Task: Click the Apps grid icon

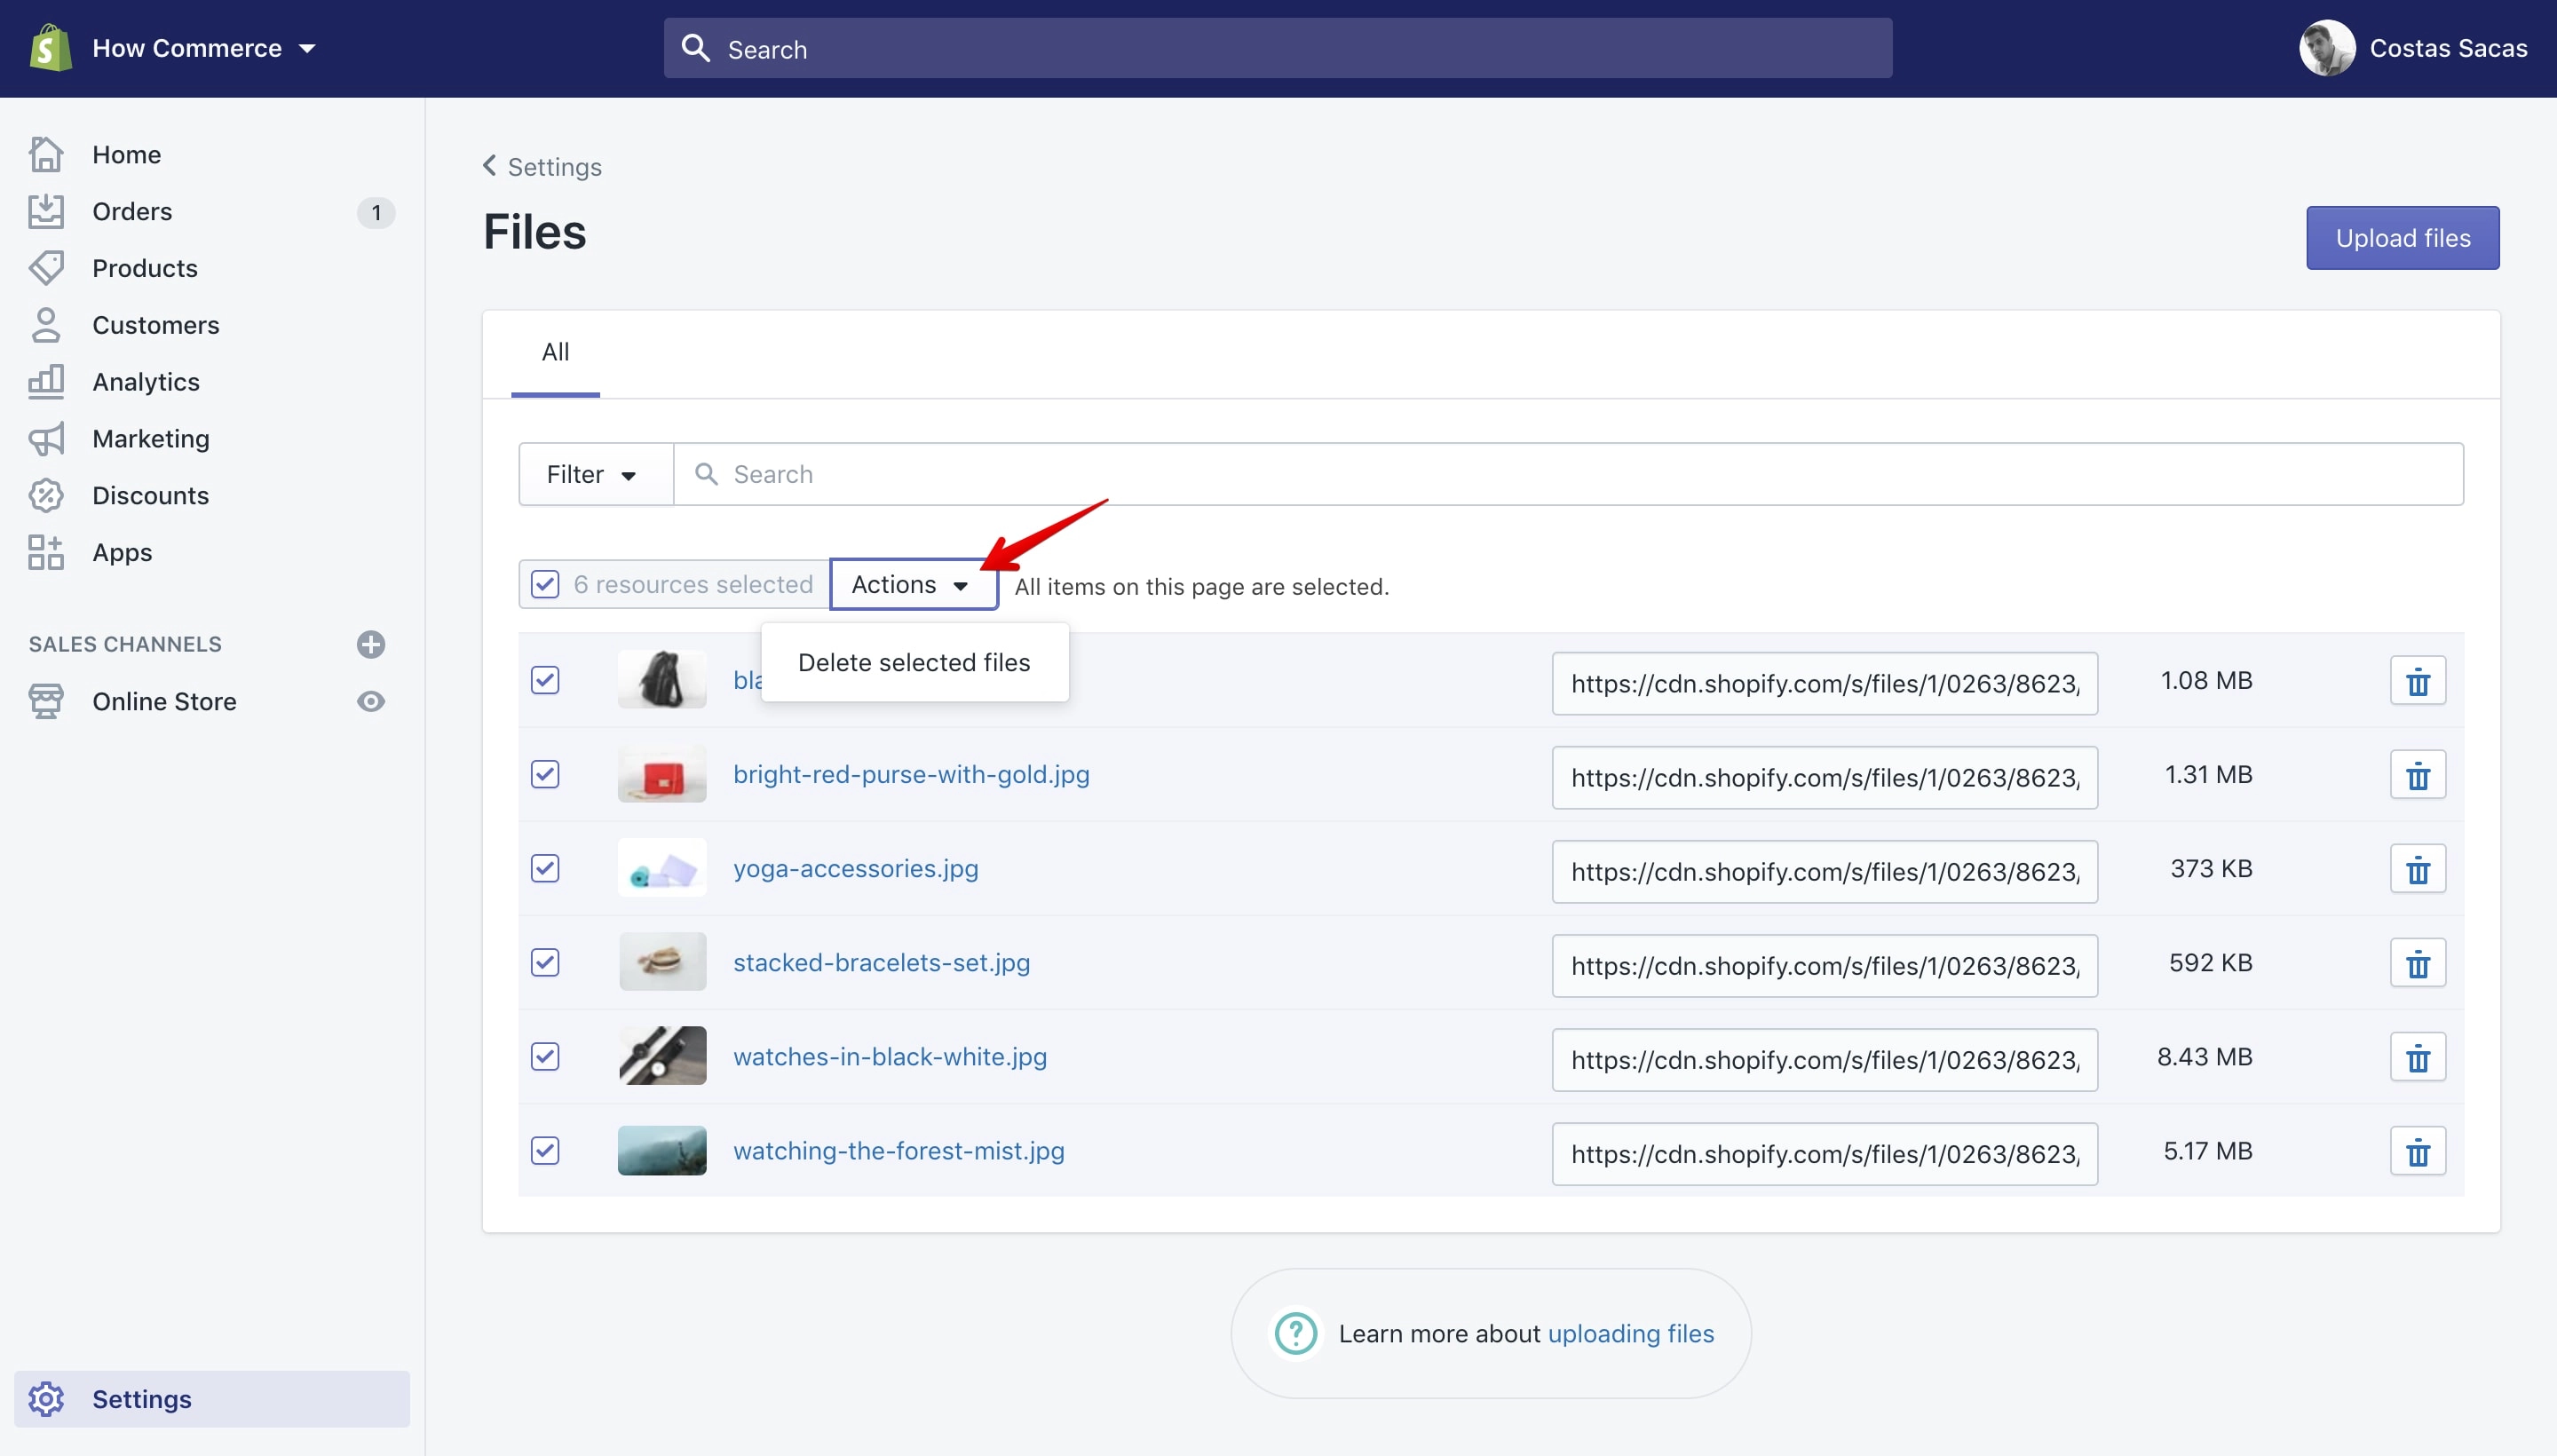Action: pyautogui.click(x=46, y=552)
